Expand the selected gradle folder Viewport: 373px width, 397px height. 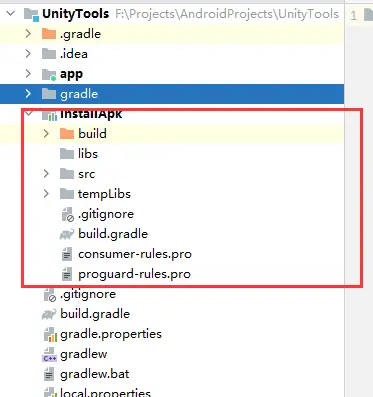click(x=28, y=94)
